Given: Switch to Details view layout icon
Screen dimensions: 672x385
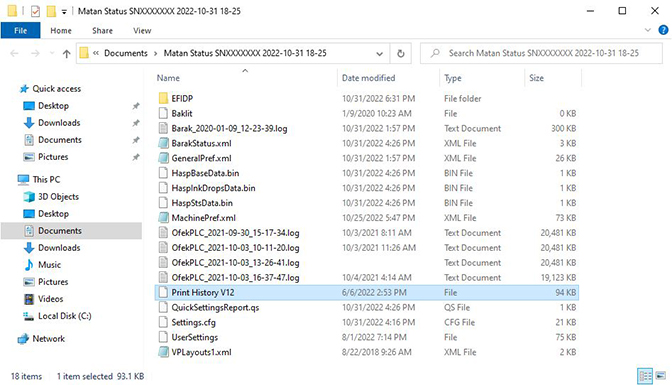Looking at the screenshot, I should pos(645,376).
